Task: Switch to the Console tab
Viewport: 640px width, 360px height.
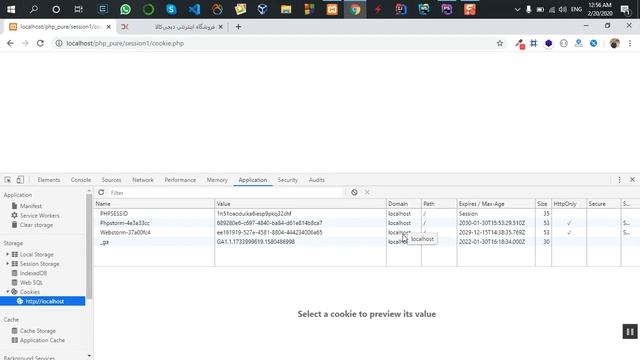Action: click(x=81, y=180)
